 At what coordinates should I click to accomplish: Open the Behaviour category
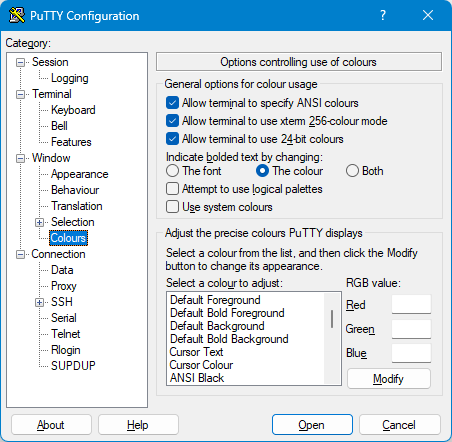75,190
